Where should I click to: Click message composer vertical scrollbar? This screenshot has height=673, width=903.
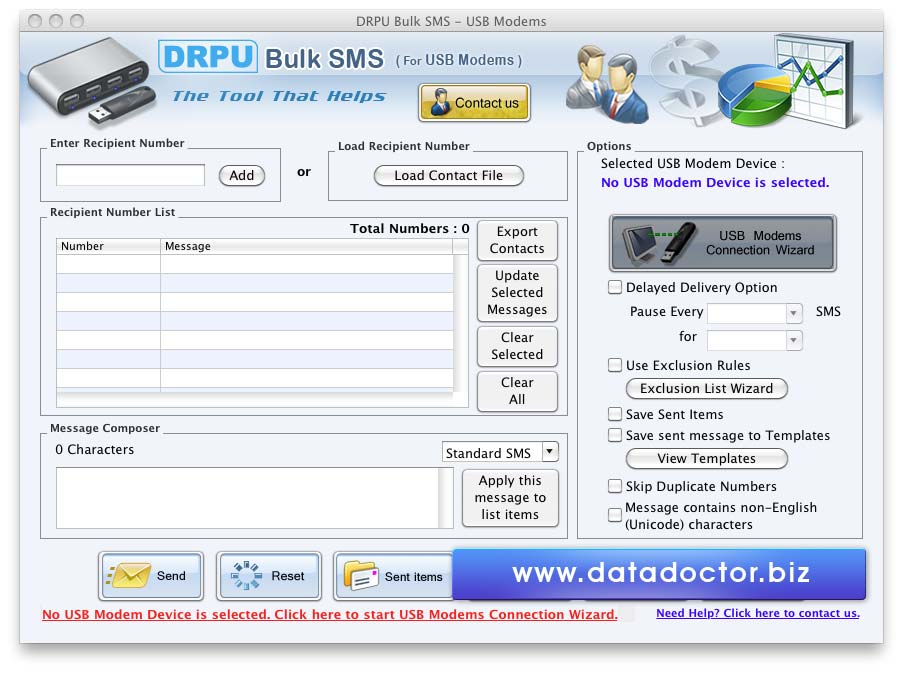446,498
